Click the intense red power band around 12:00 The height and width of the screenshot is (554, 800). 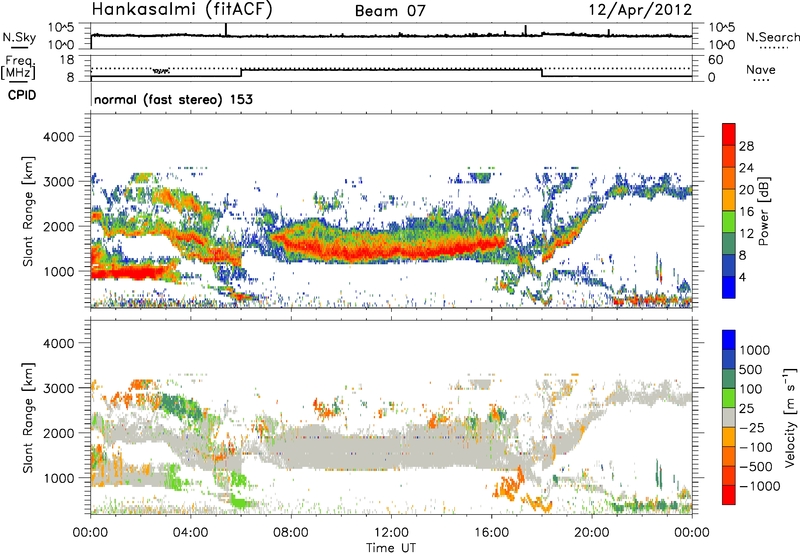pos(391,250)
